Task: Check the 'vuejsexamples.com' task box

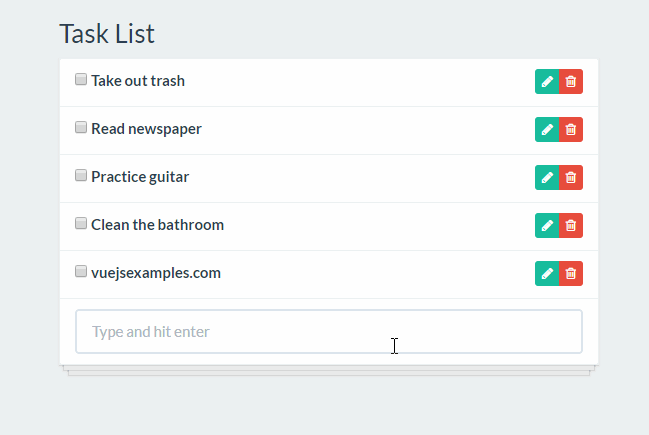Action: click(x=81, y=271)
